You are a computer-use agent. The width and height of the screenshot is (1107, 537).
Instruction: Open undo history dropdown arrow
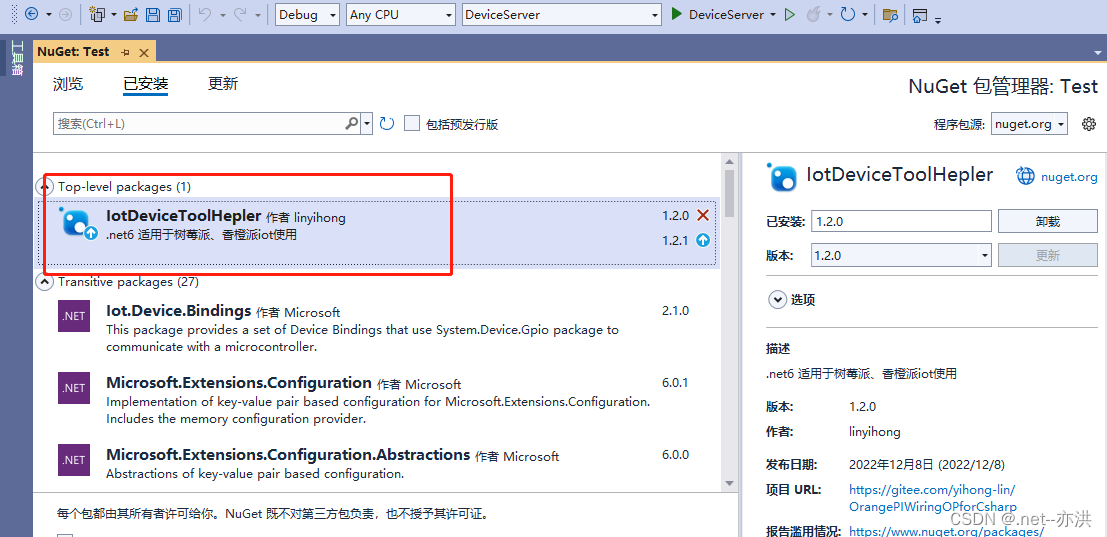[222, 15]
